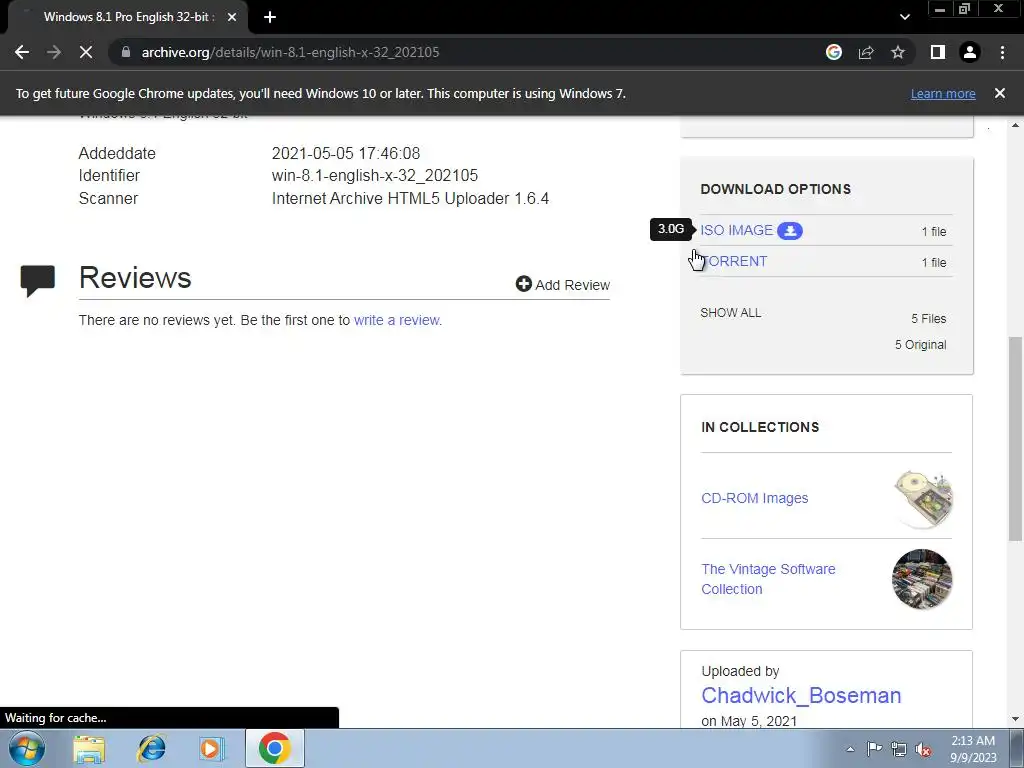Click the IN COLLECTIONS heading
The width and height of the screenshot is (1024, 768).
tap(760, 427)
